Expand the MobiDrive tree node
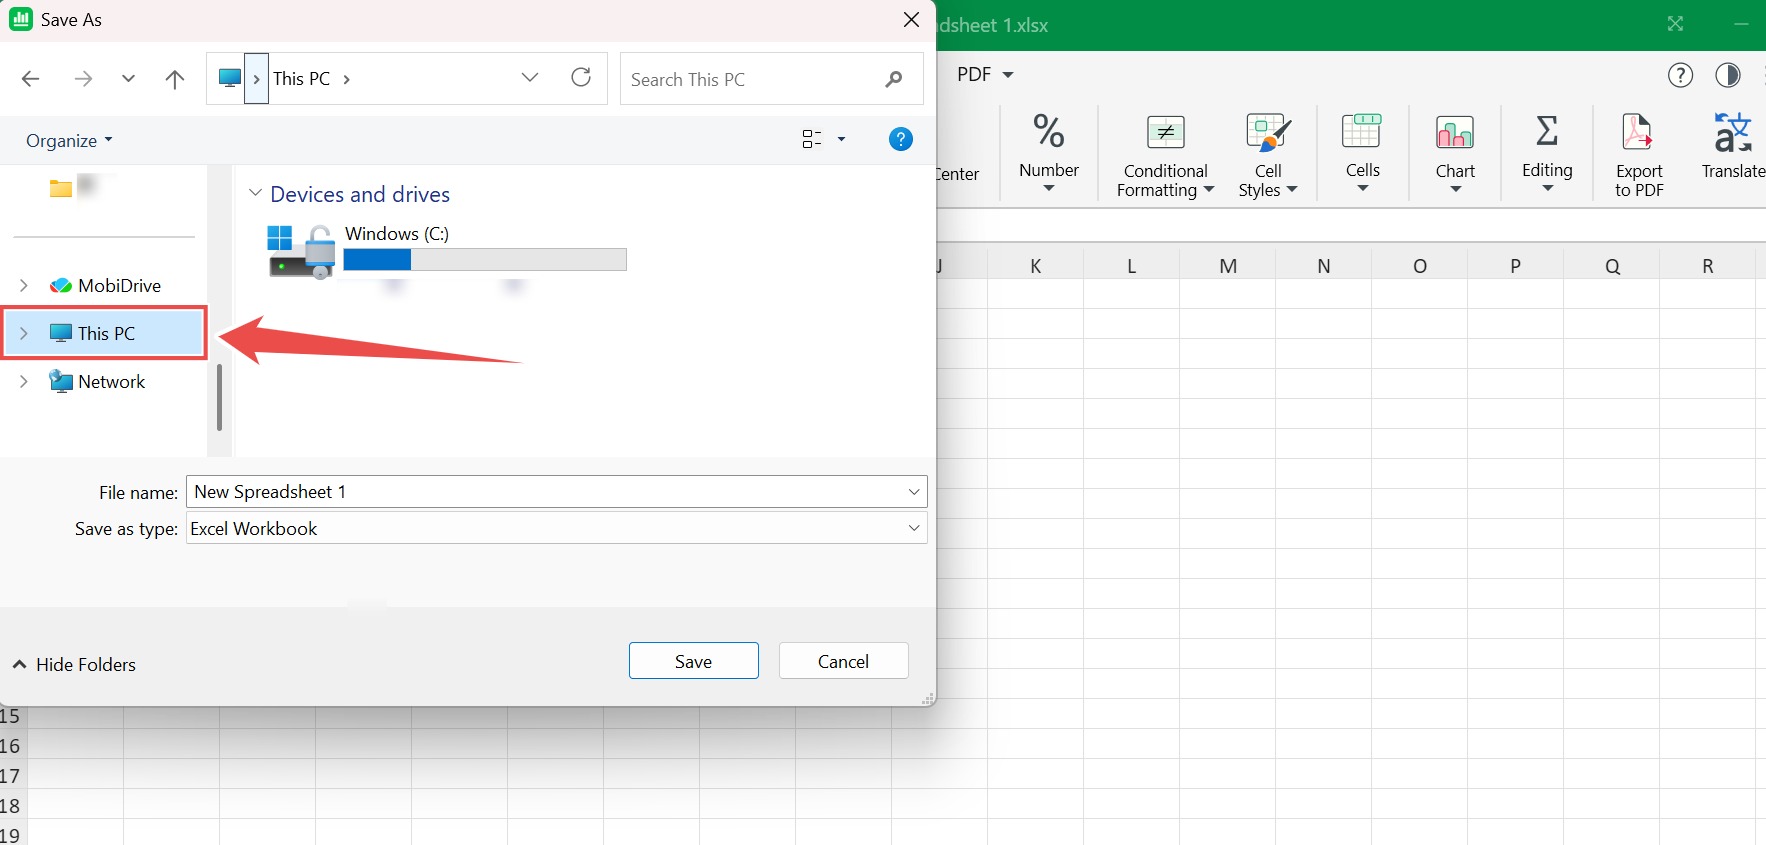The height and width of the screenshot is (845, 1766). [24, 285]
